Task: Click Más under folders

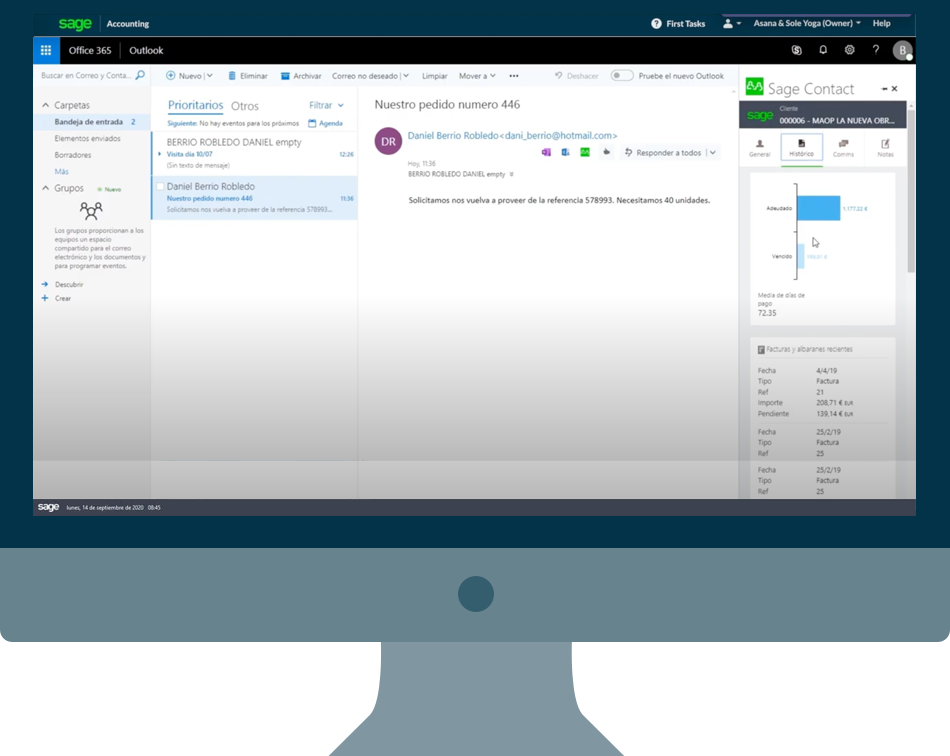Action: (x=62, y=171)
